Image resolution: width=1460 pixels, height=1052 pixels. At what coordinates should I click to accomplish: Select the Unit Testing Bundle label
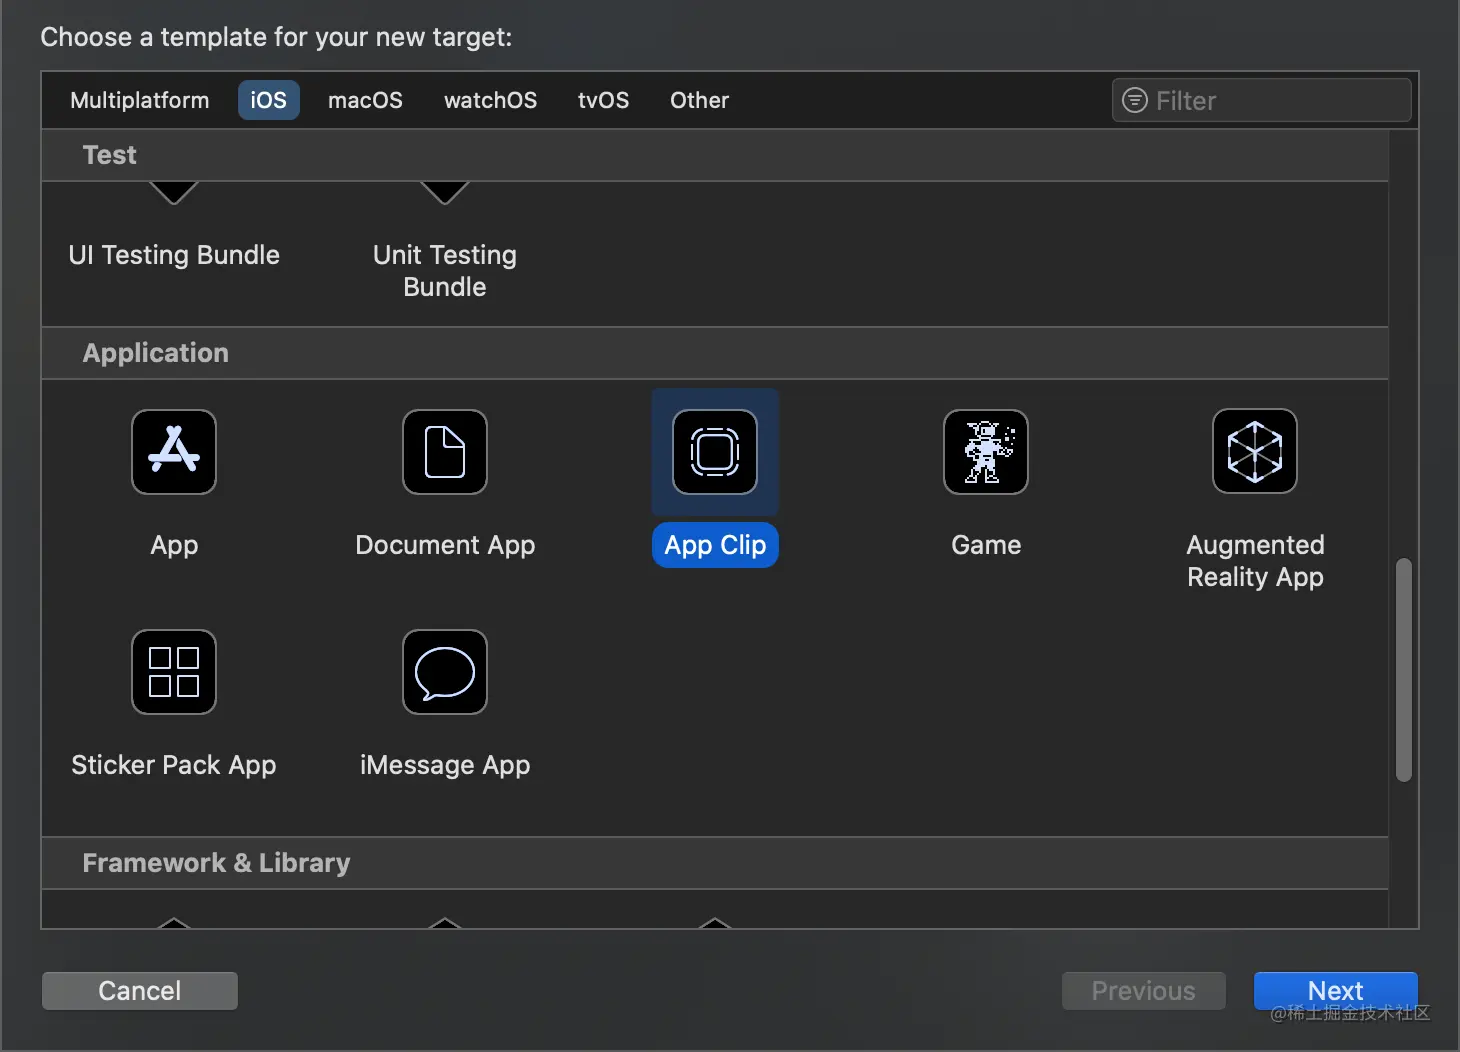click(445, 271)
